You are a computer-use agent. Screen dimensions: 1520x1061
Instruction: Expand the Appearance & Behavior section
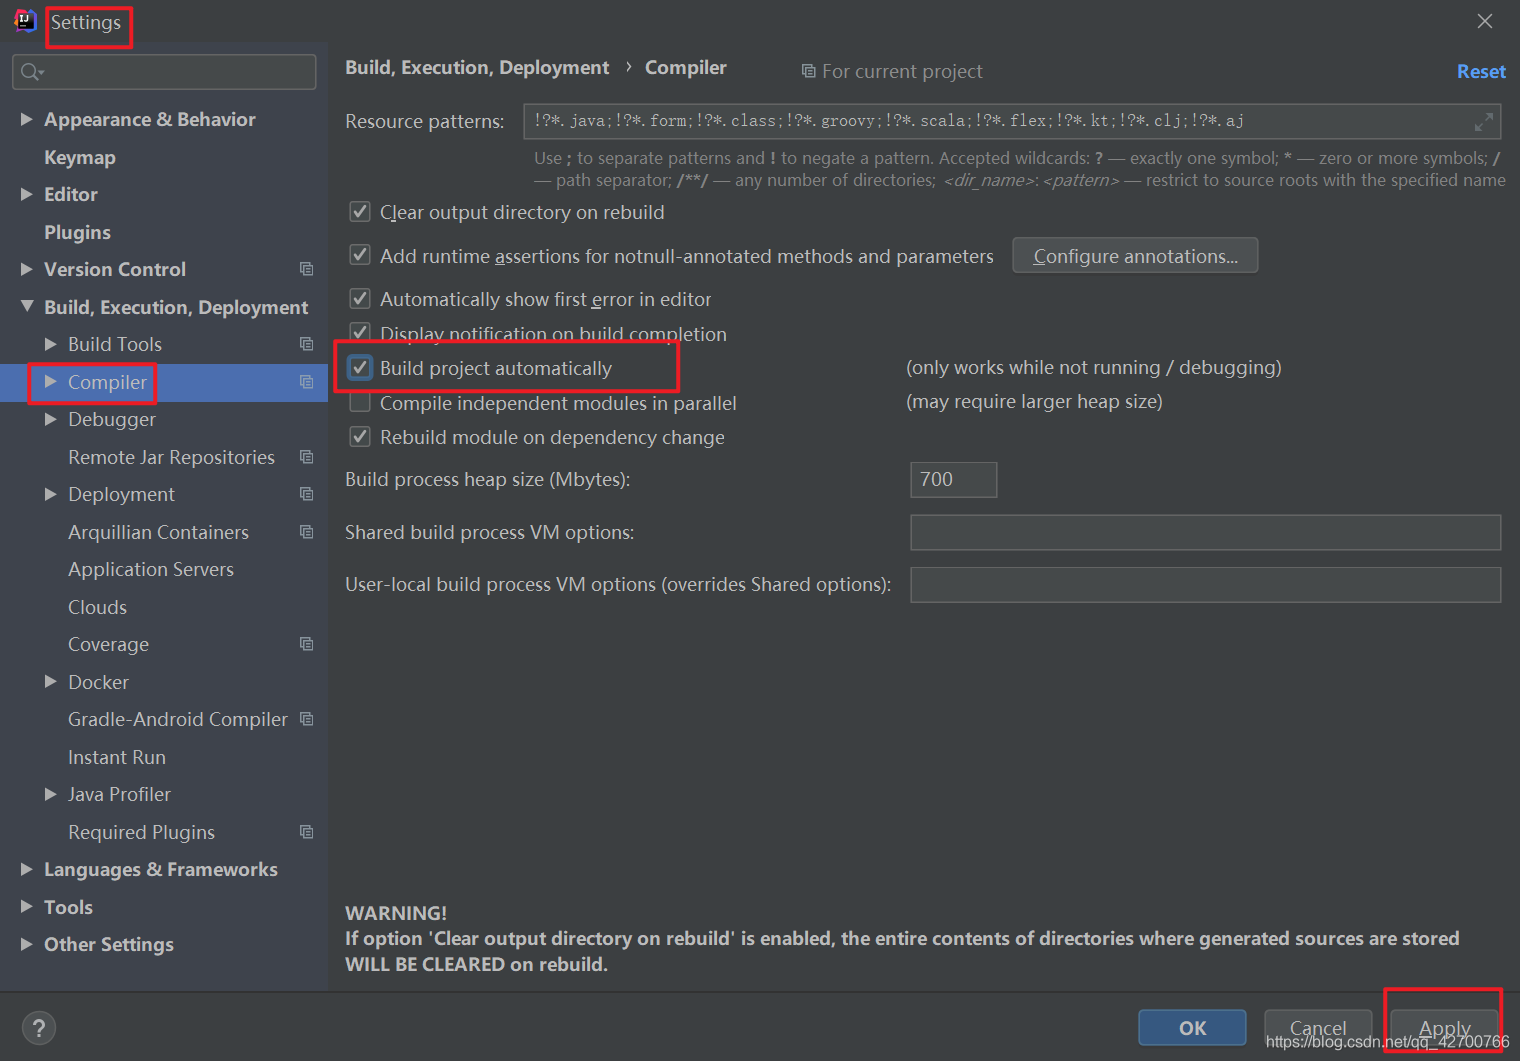26,118
